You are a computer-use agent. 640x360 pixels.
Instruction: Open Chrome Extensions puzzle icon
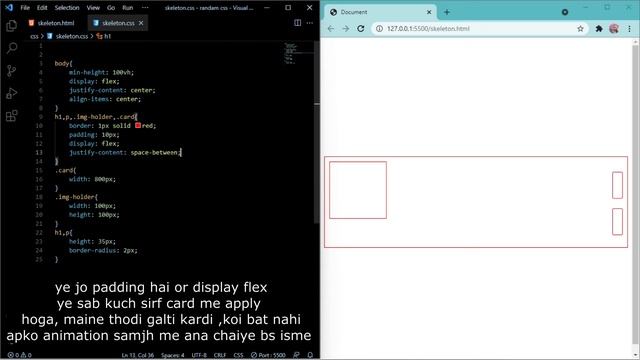pos(599,29)
